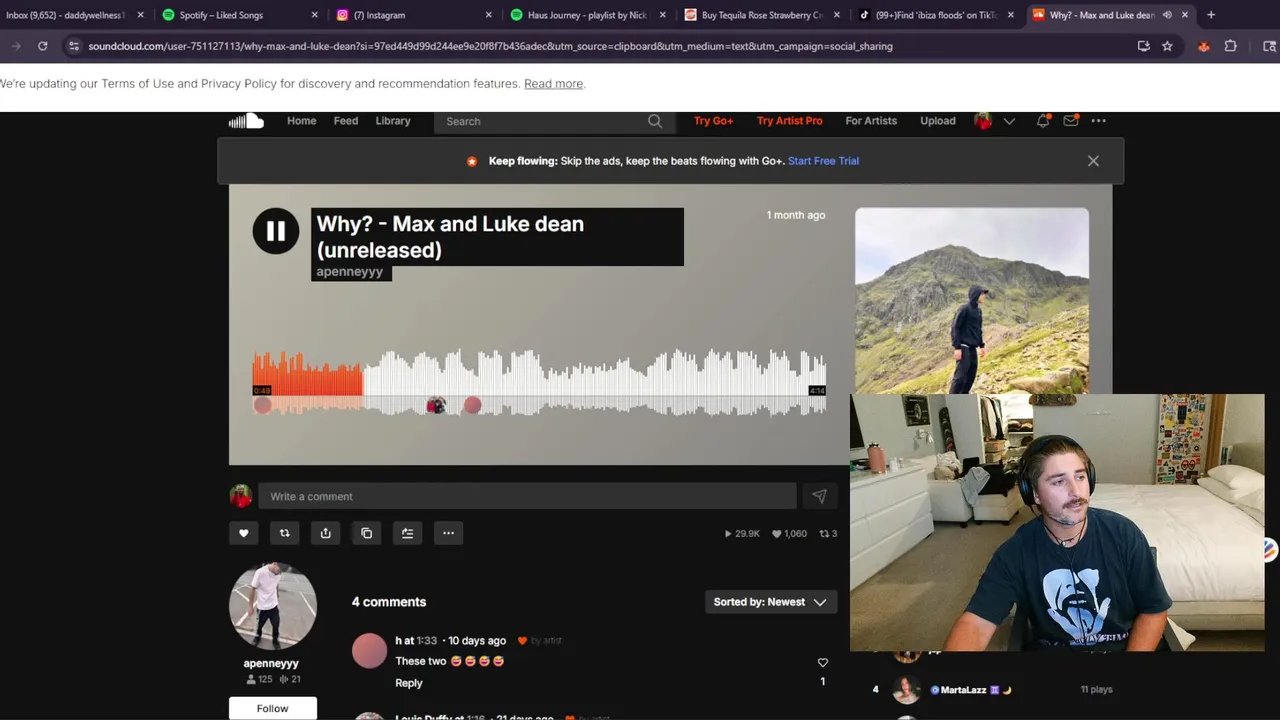
Task: Open the notifications bell
Action: [1043, 121]
